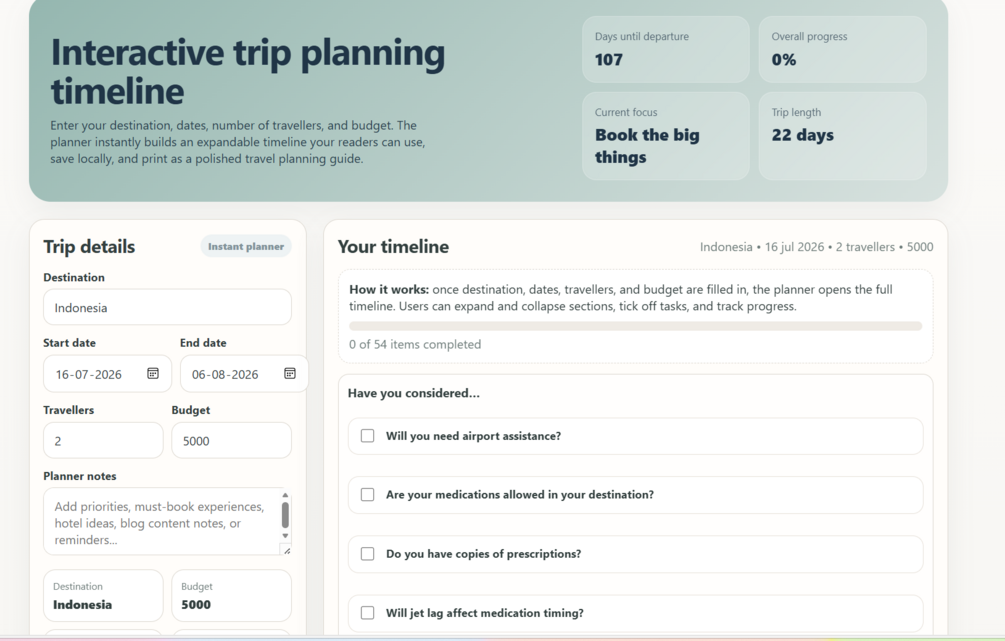This screenshot has height=641, width=1005.
Task: Collapse the 'Have you considered...' section
Action: (x=414, y=393)
